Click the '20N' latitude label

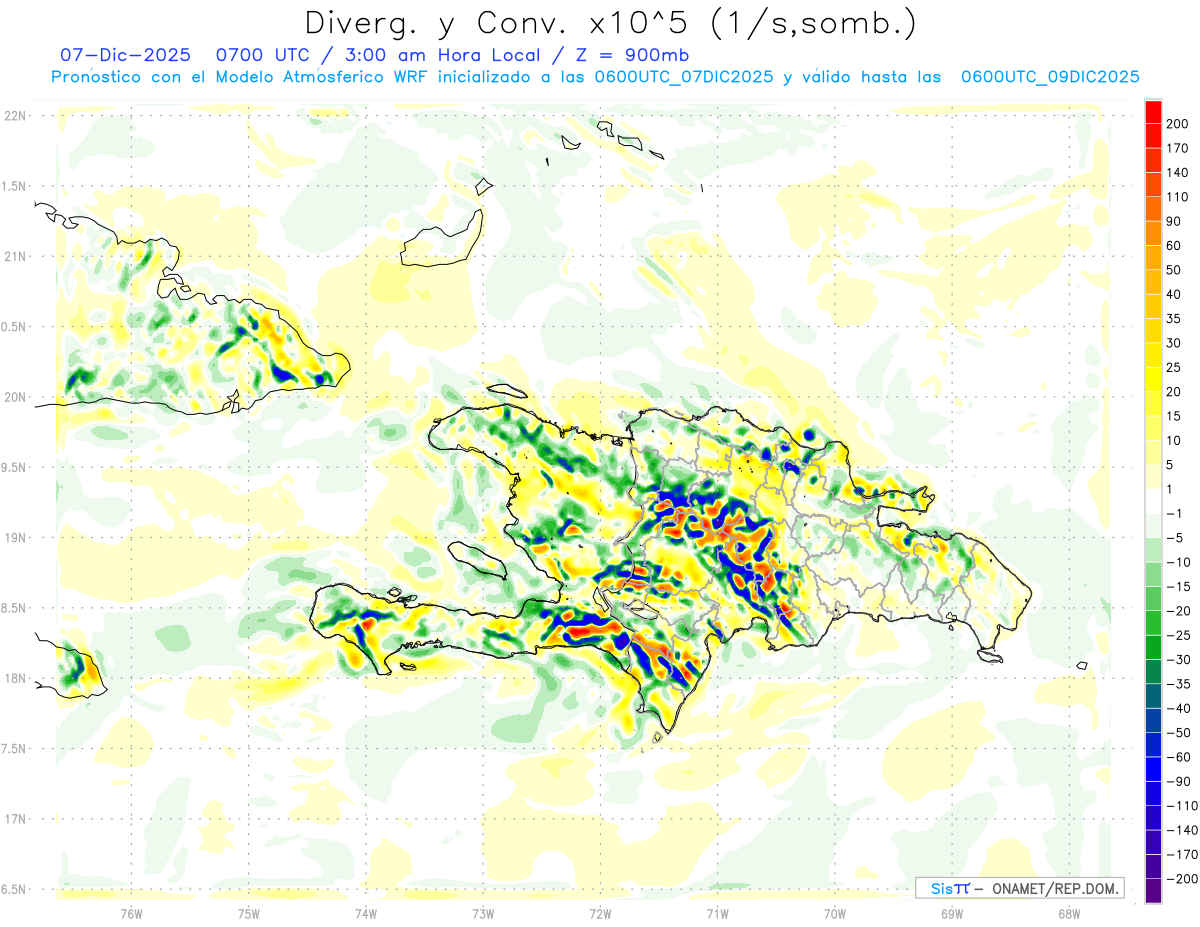[x=15, y=397]
